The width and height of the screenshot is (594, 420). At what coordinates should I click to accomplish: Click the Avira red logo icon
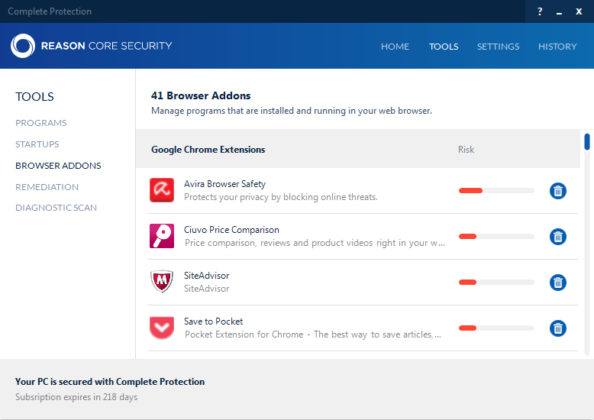162,190
